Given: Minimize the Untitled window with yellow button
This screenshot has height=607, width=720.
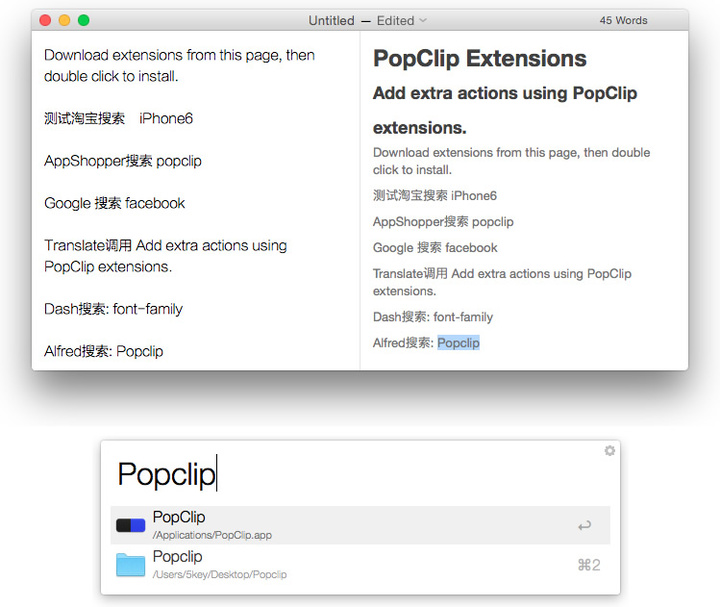Looking at the screenshot, I should (65, 20).
